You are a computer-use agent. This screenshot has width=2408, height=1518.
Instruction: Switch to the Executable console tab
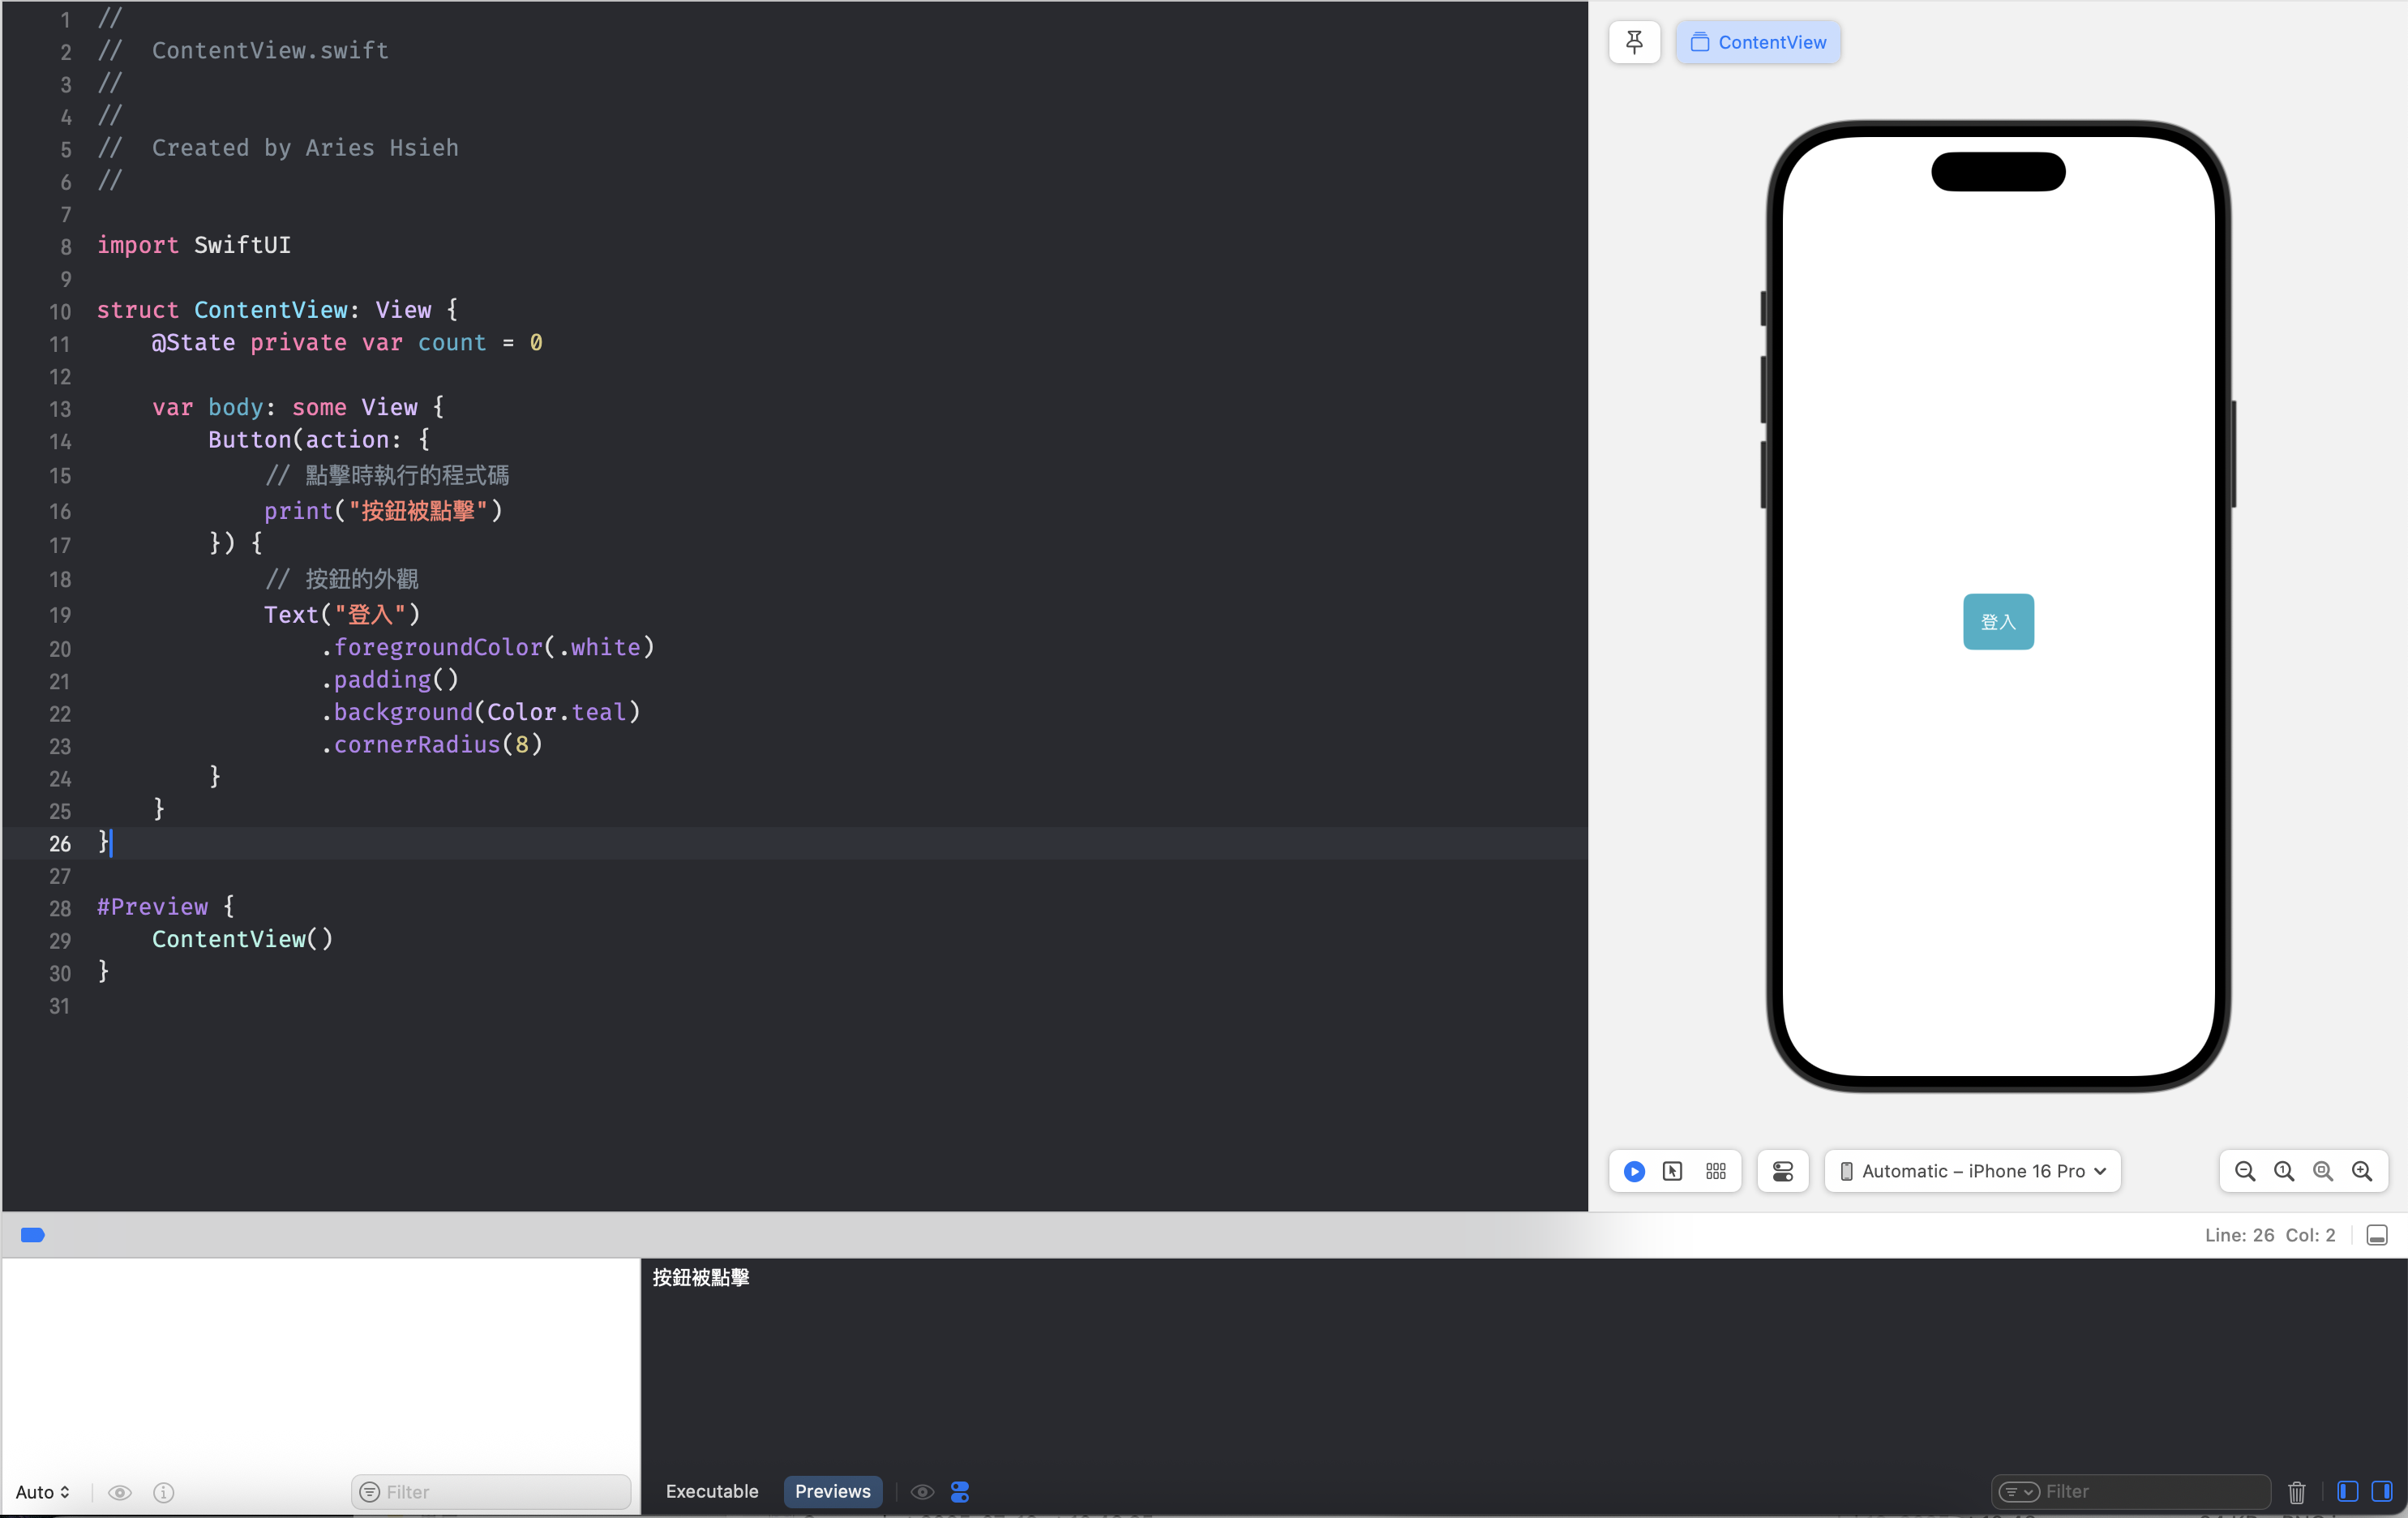tap(712, 1491)
